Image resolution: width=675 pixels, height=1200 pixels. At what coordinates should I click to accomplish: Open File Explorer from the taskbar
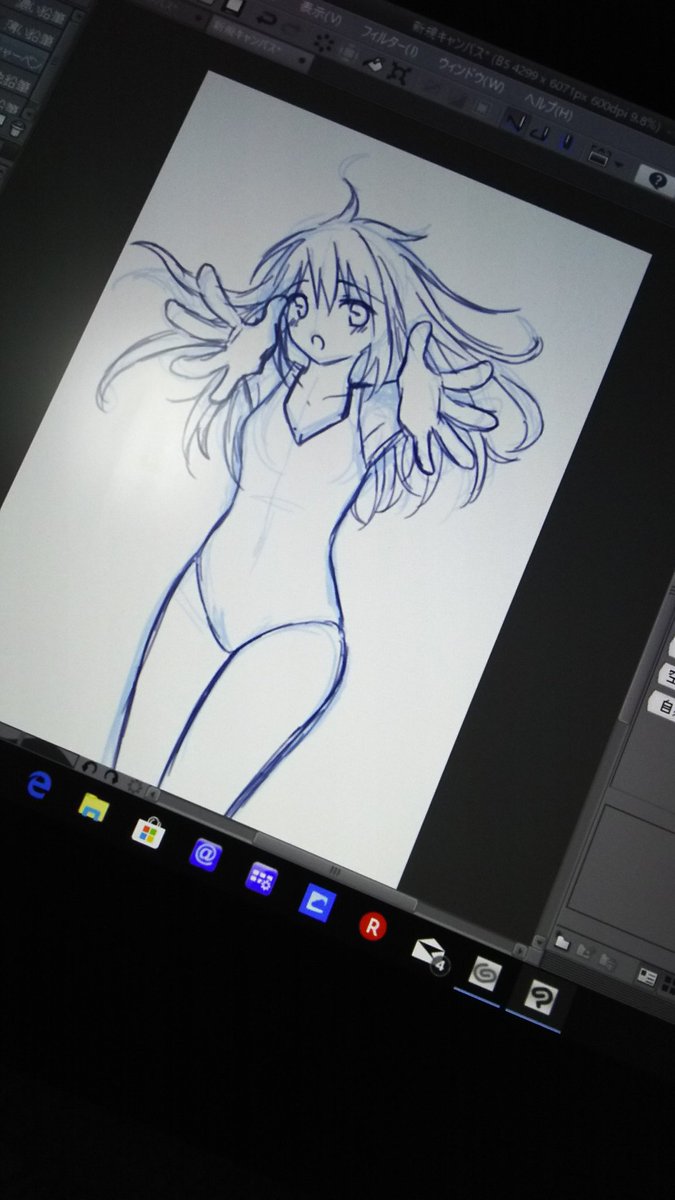[94, 806]
